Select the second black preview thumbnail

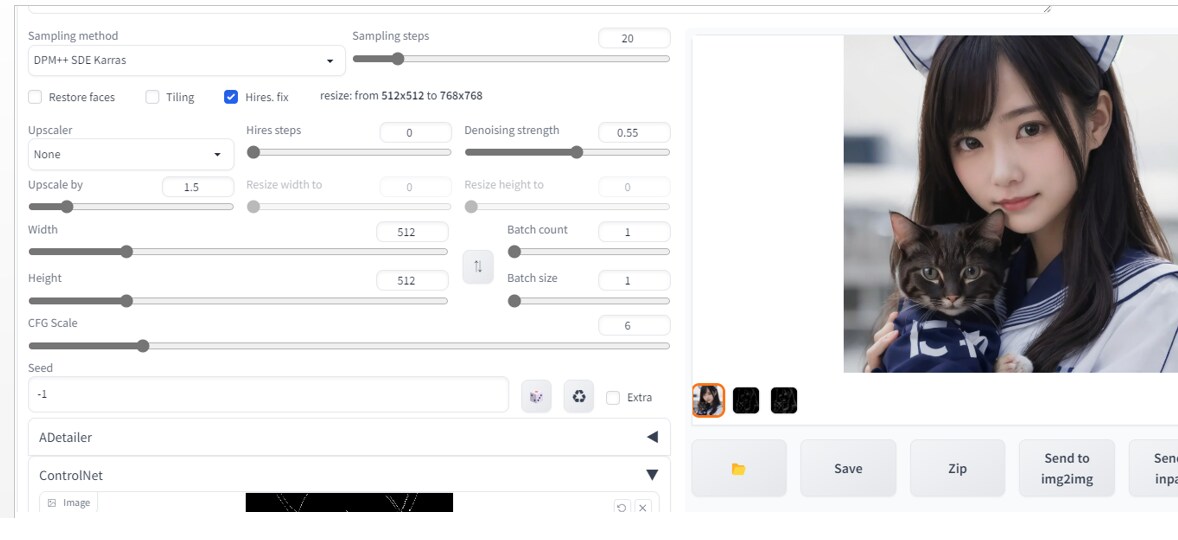pyautogui.click(x=784, y=400)
